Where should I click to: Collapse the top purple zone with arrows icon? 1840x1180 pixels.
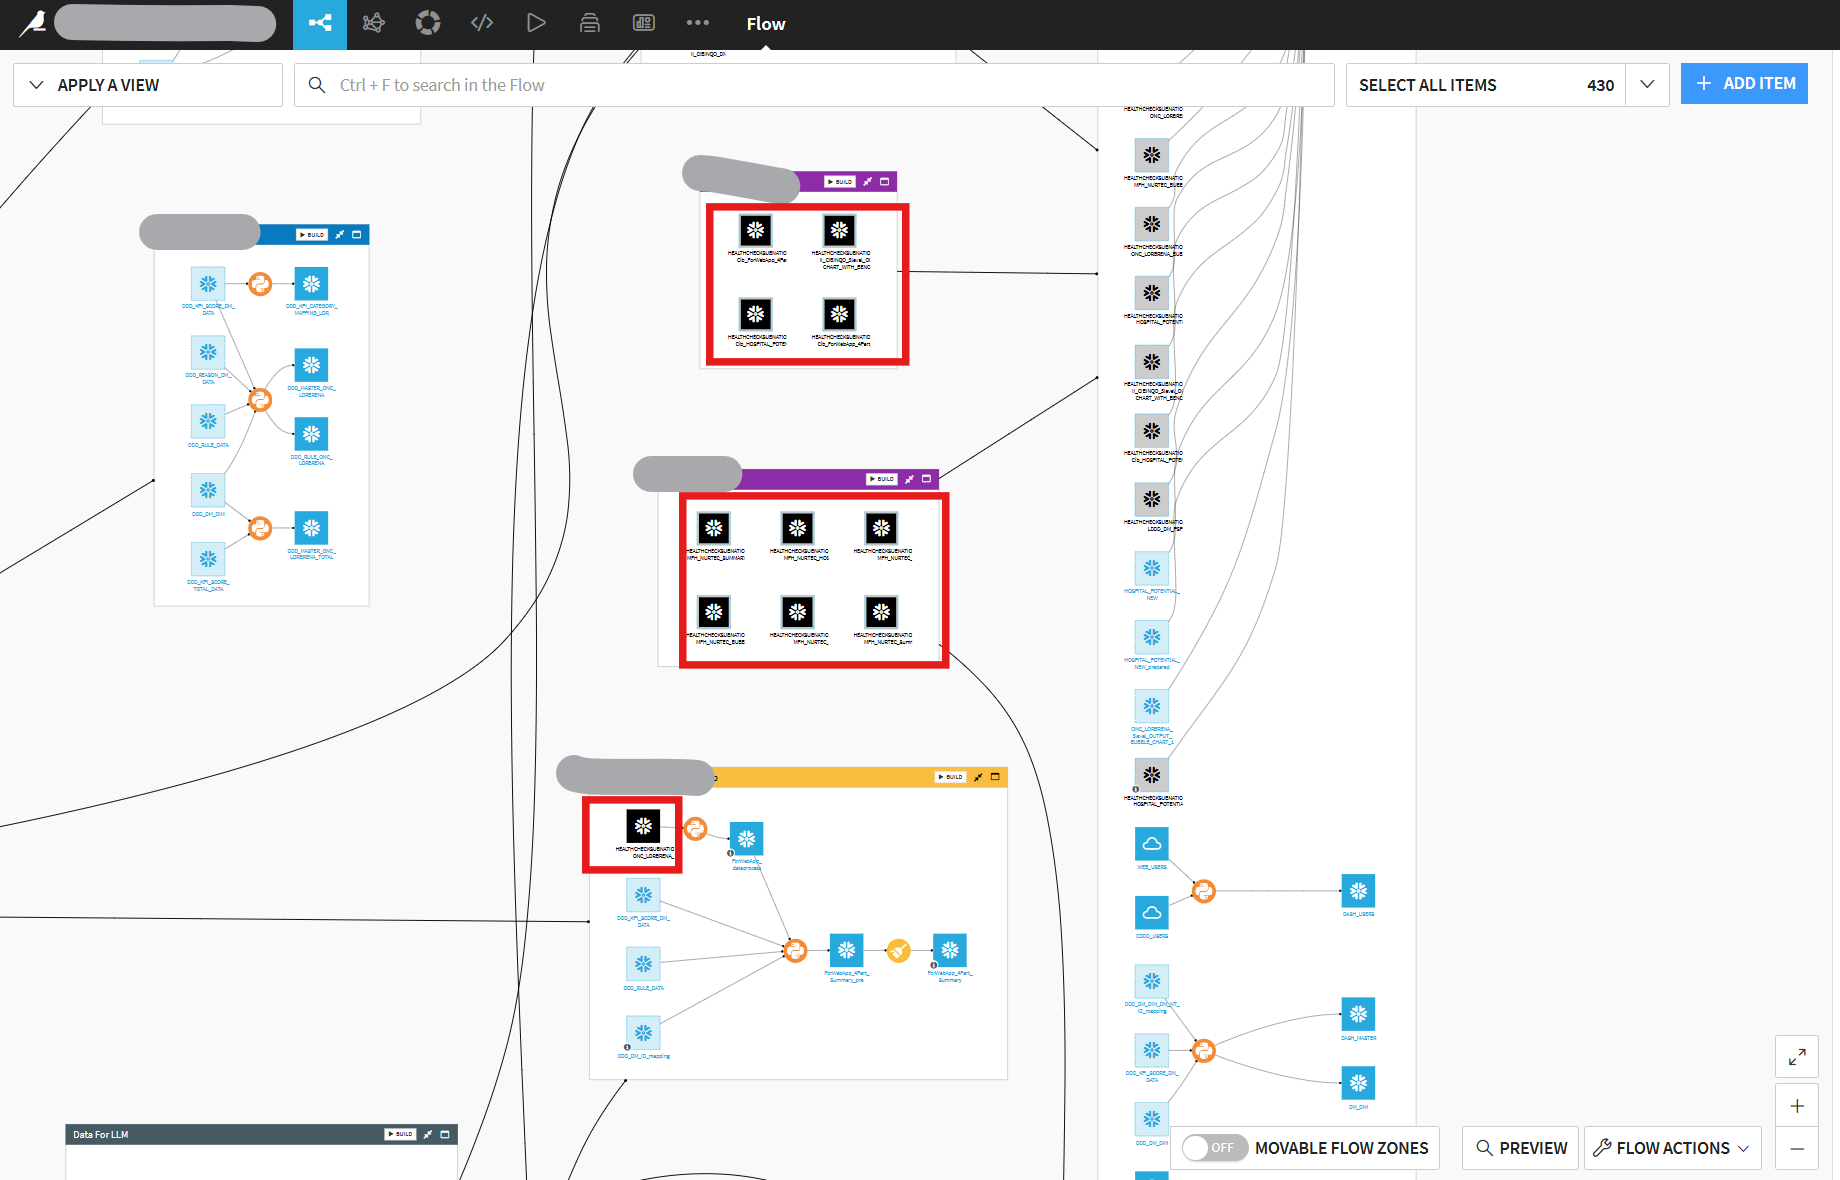click(x=868, y=182)
